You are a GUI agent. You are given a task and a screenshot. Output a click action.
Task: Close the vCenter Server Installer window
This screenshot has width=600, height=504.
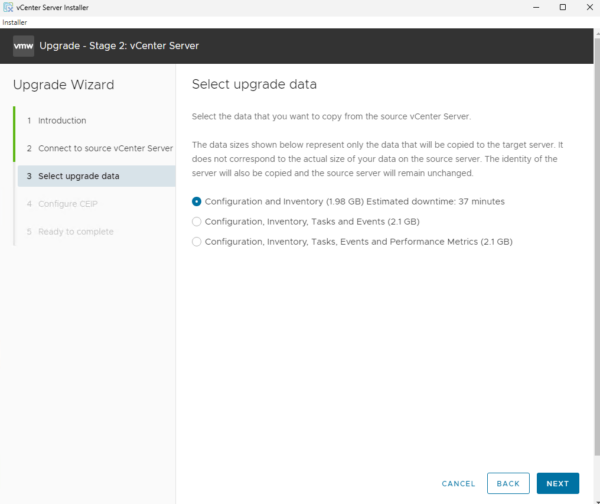tap(590, 7)
